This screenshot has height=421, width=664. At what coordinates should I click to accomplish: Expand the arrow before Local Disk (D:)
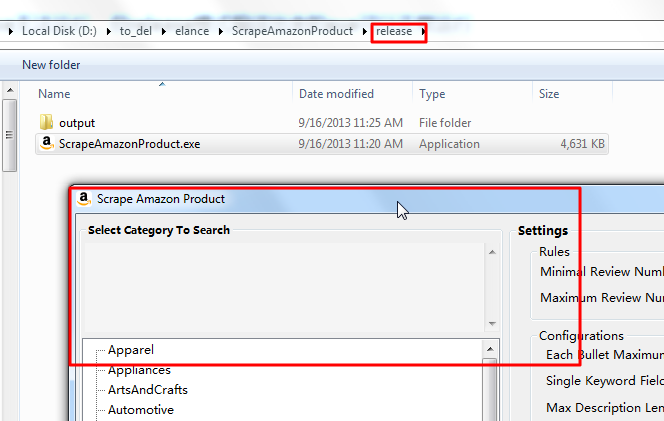point(11,31)
